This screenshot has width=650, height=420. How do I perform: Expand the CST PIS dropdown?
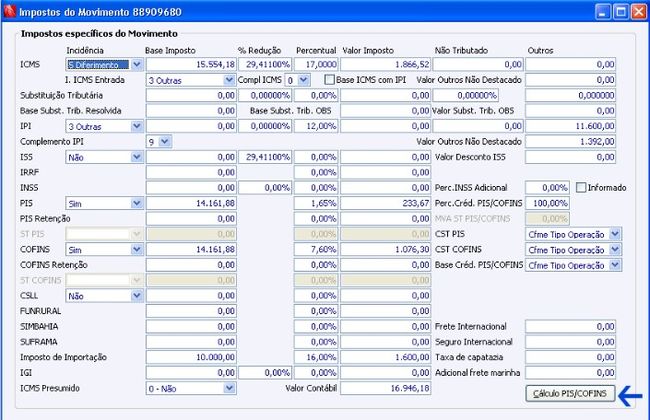point(615,234)
